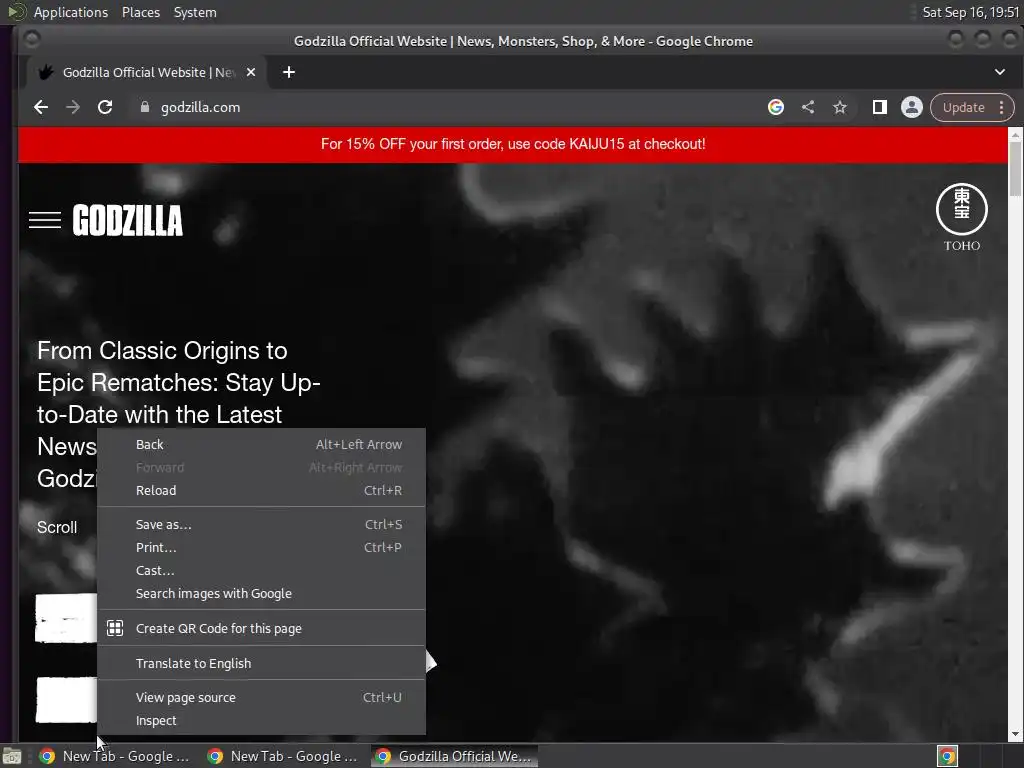Screen dimensions: 1024x768
Task: Click the Chrome icon in taskbar tray
Action: pyautogui.click(x=947, y=756)
